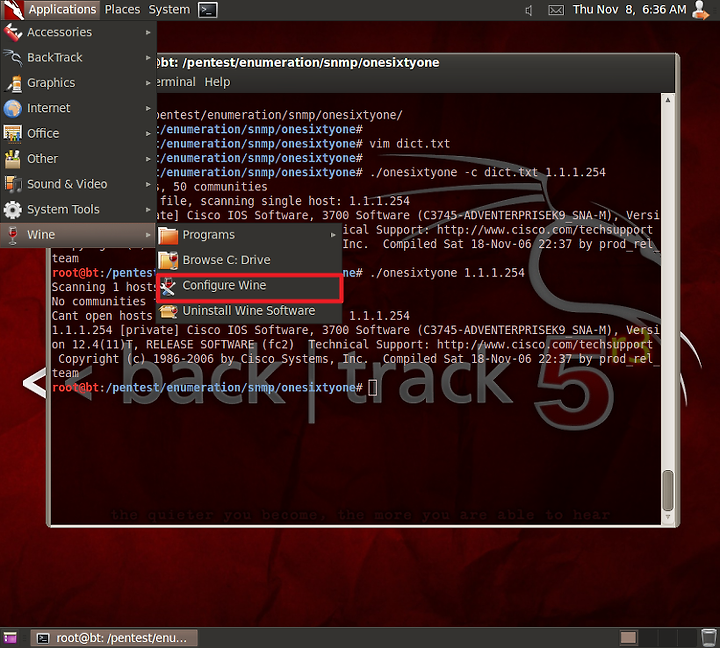Screen dimensions: 720x648
Task: Open the Programs folder entry
Action: pos(249,235)
